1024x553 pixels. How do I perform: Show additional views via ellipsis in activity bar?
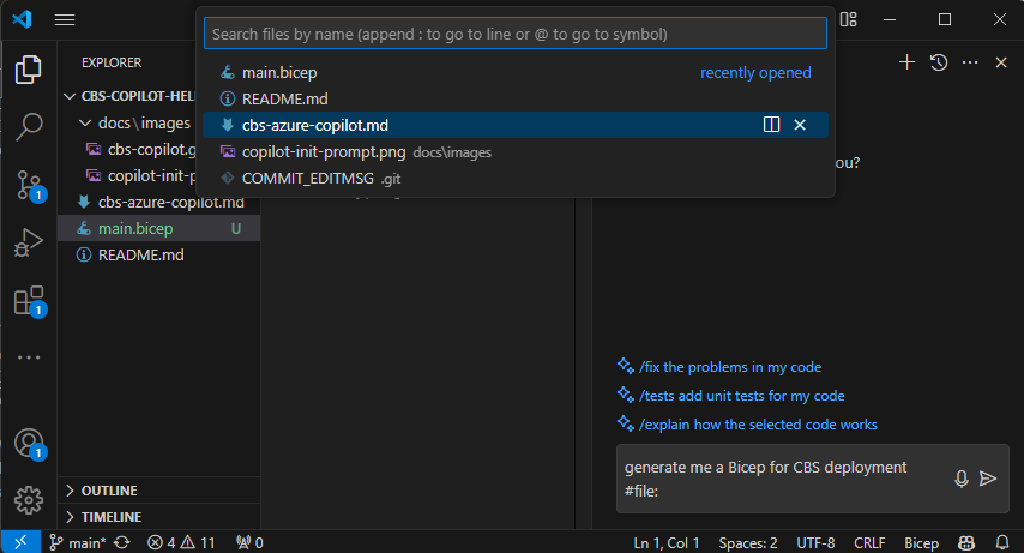pos(29,358)
